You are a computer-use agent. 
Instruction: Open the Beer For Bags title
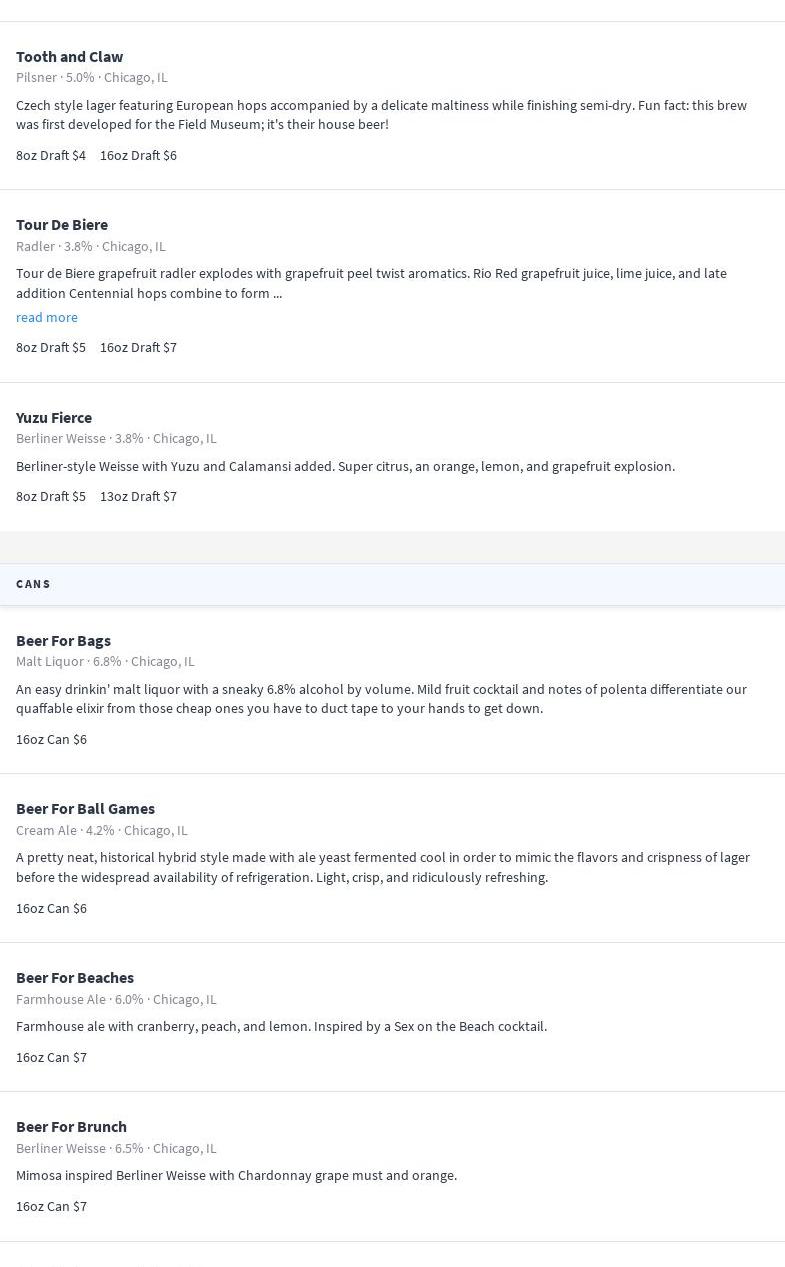coord(63,640)
